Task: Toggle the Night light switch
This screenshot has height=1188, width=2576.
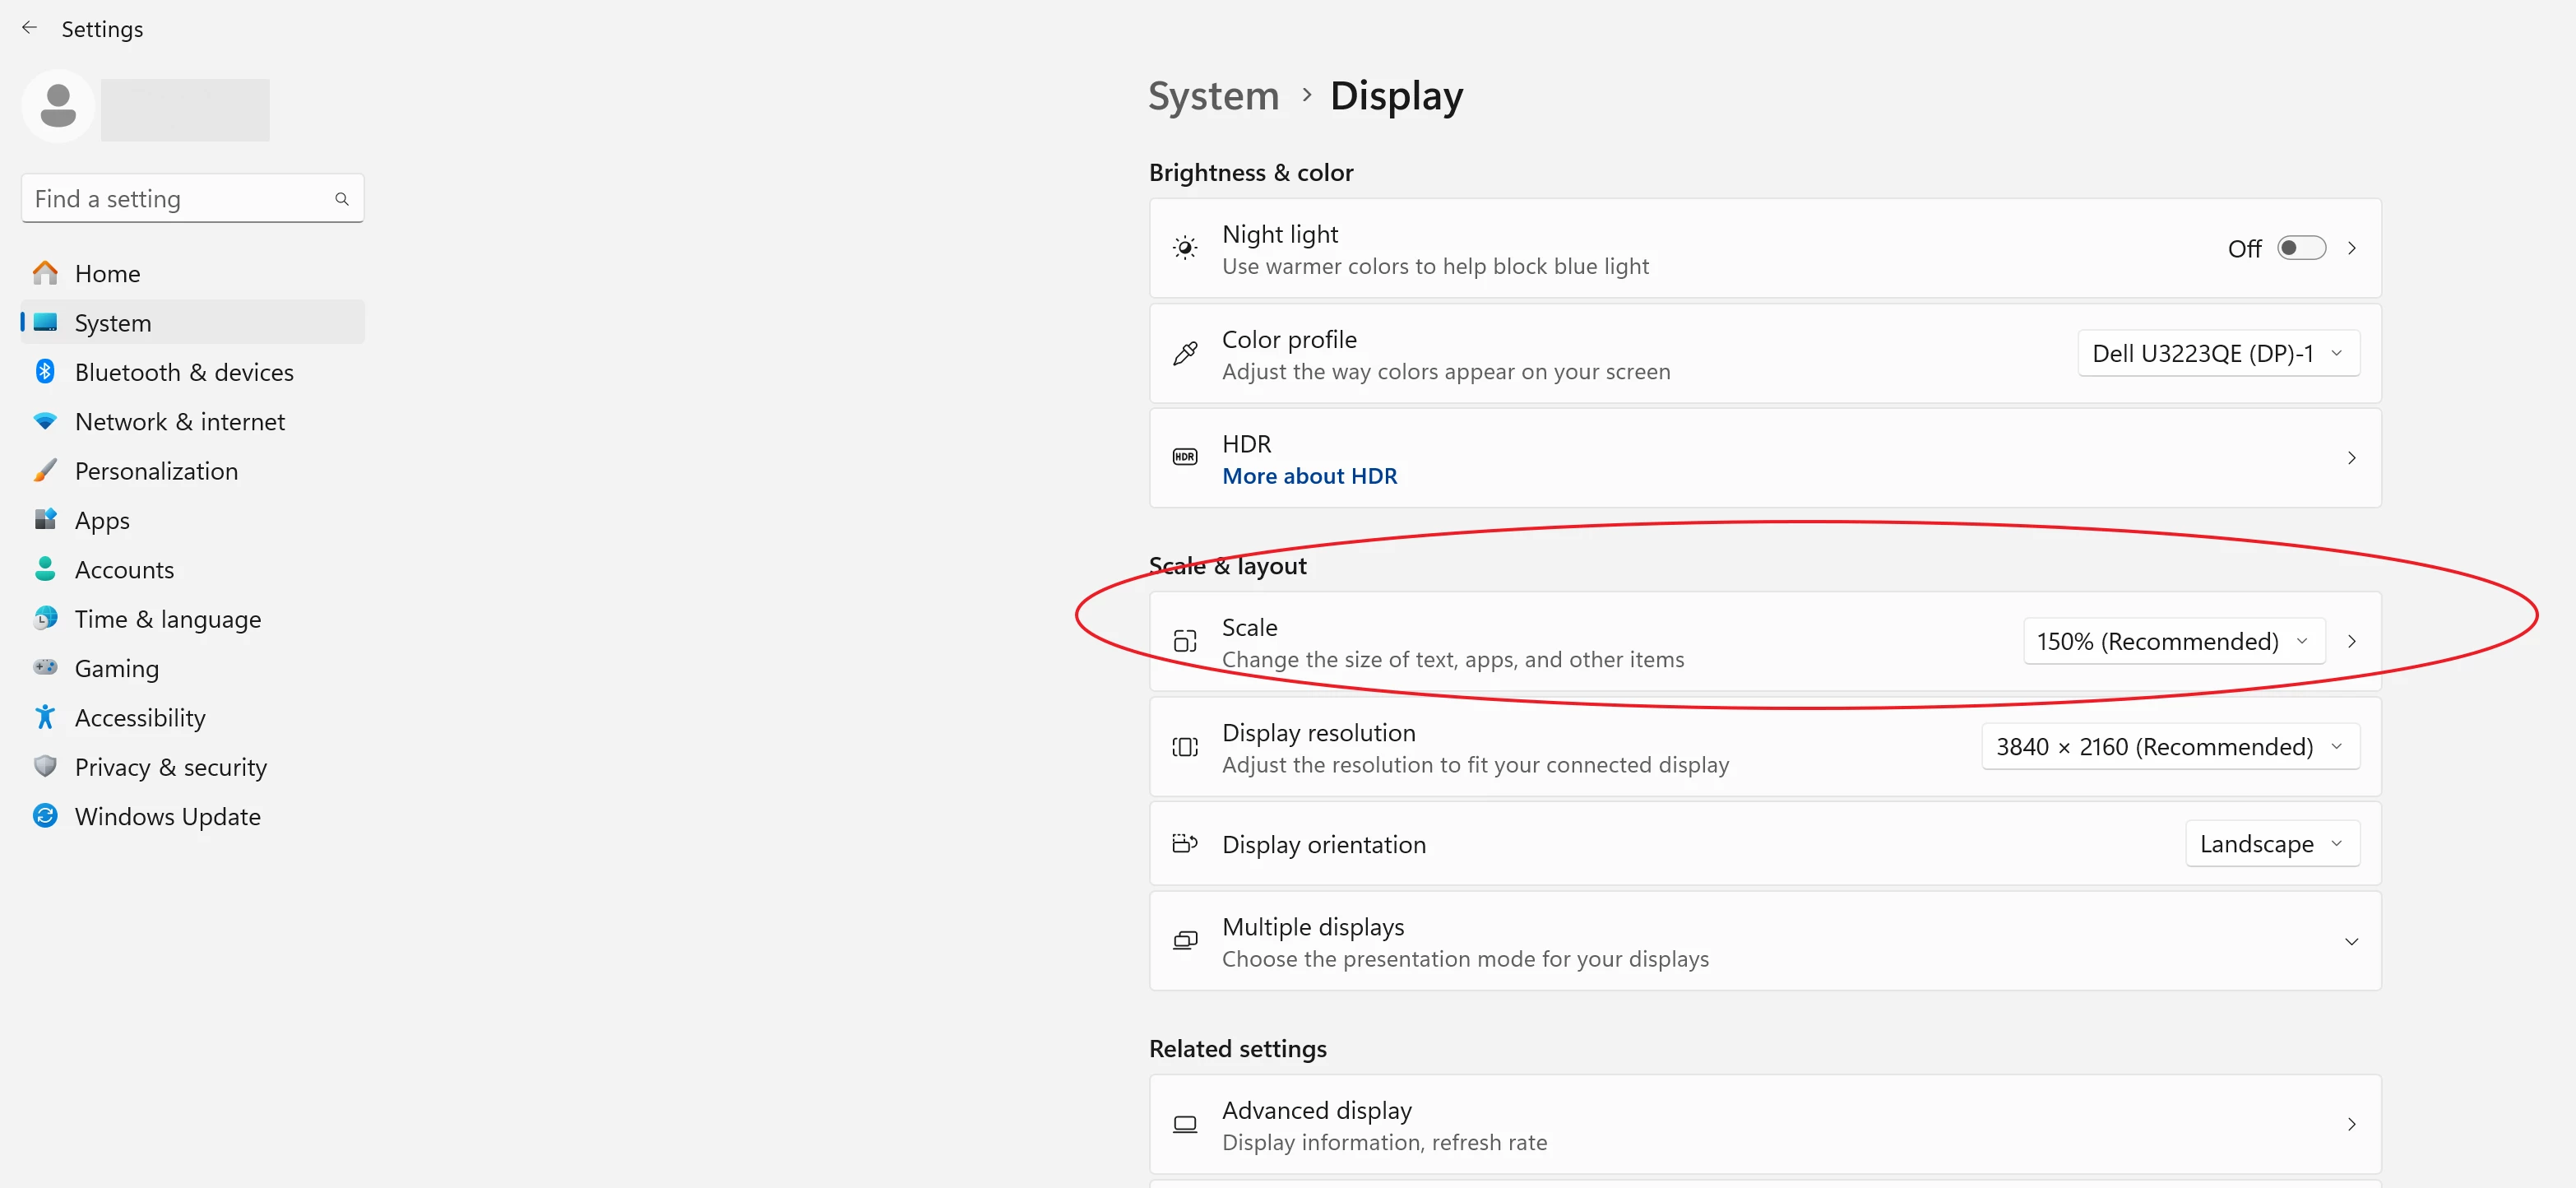Action: 2301,248
